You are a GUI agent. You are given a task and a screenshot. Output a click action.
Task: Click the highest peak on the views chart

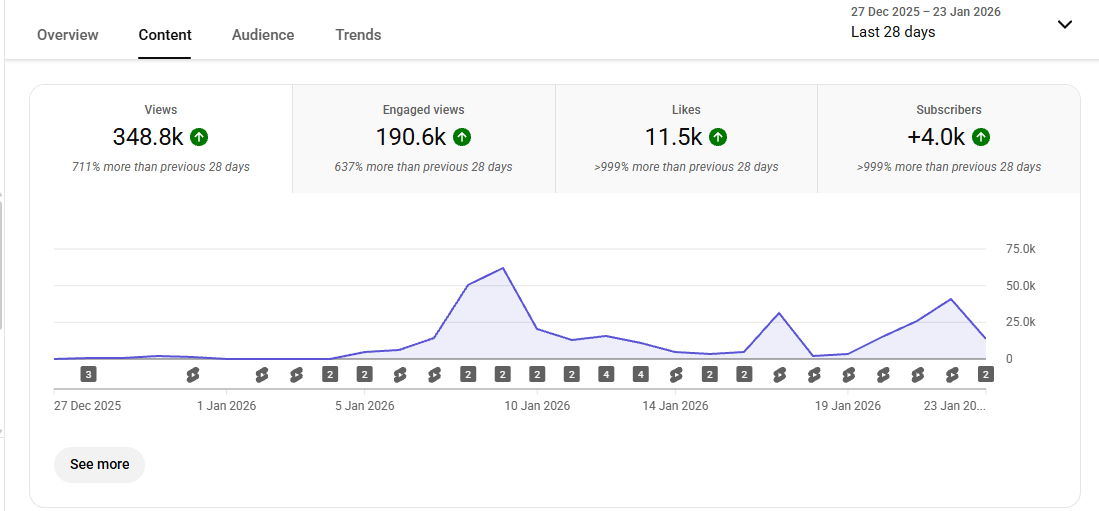coord(502,268)
